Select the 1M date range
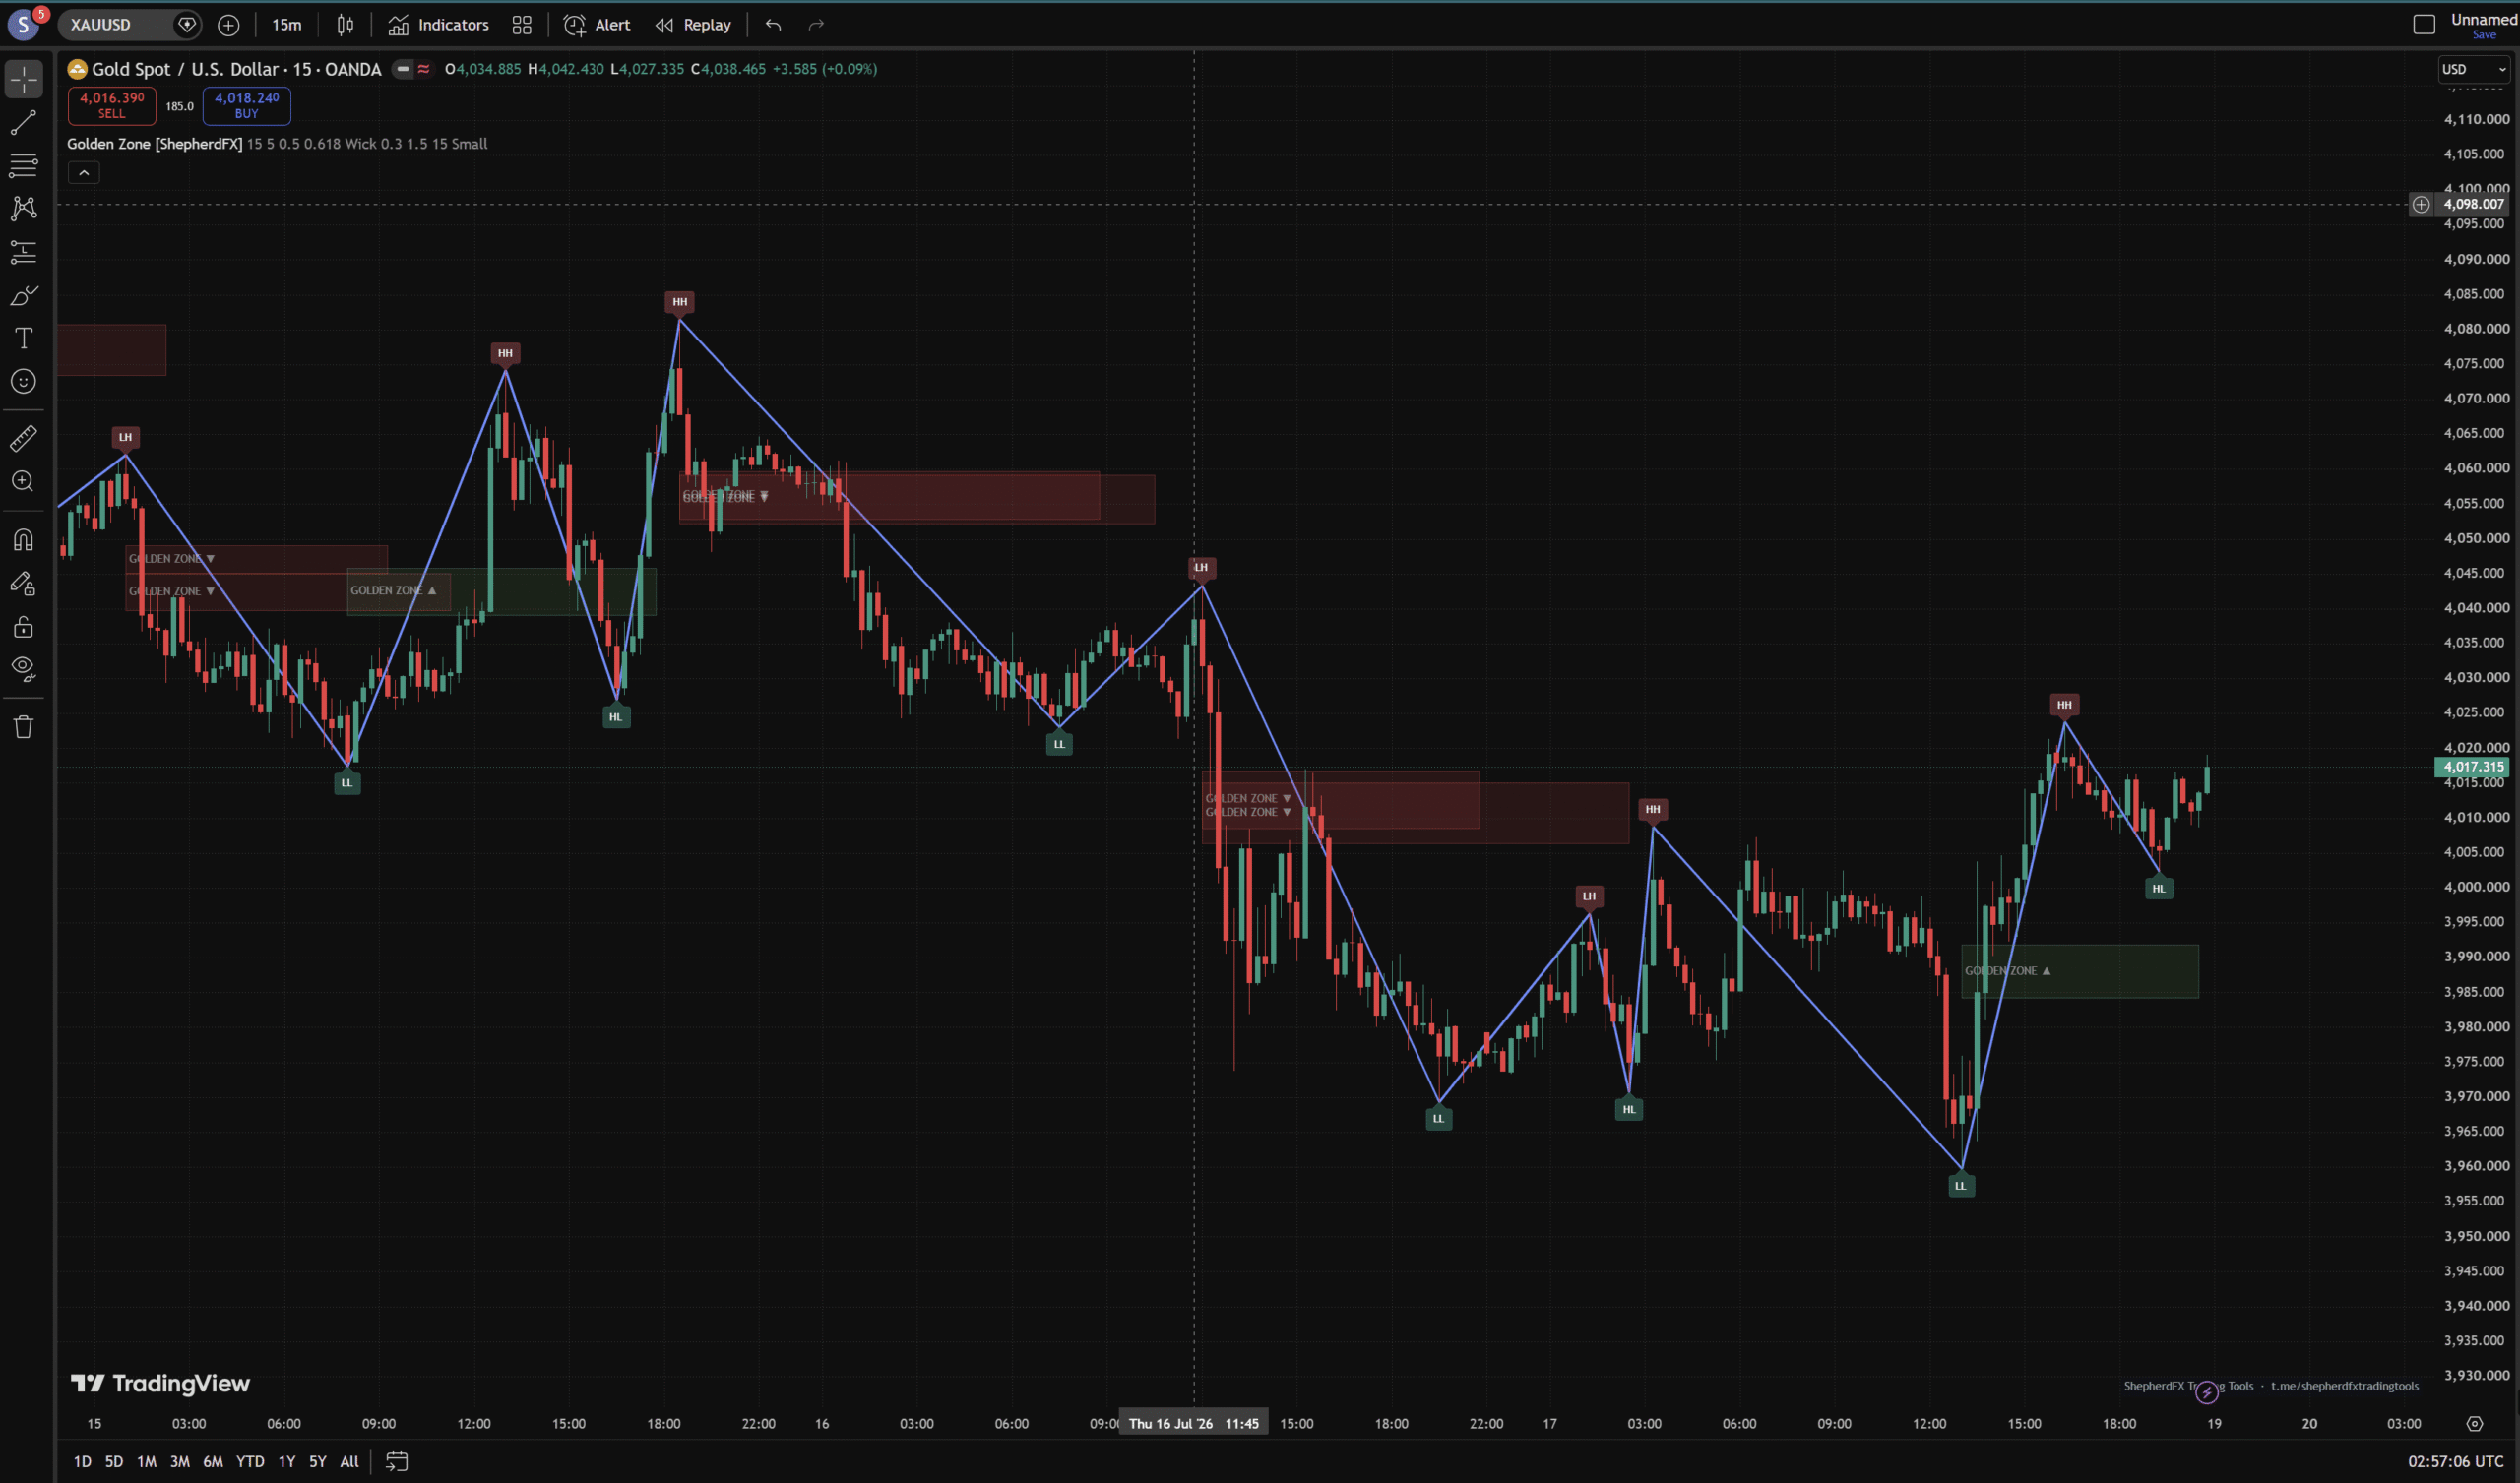 [x=147, y=1461]
